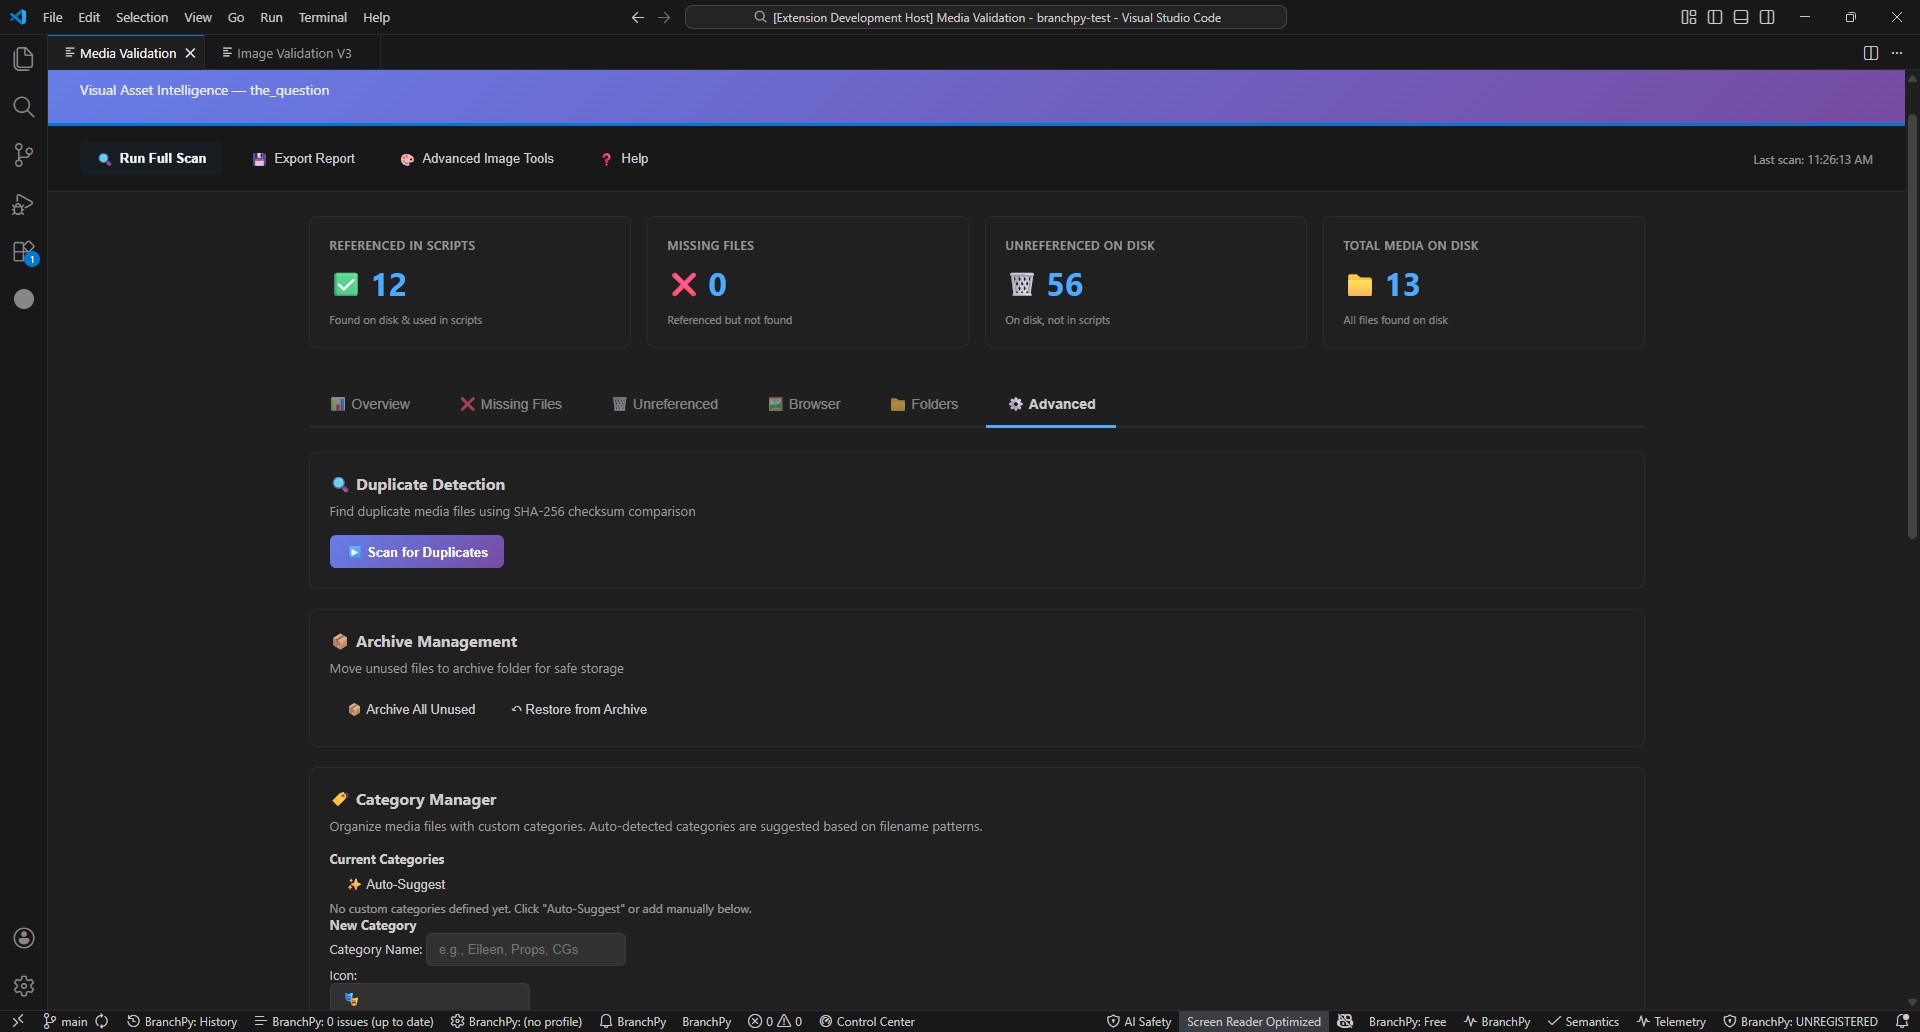Toggle the primary side bar layout icon
The height and width of the screenshot is (1032, 1920).
1715,17
